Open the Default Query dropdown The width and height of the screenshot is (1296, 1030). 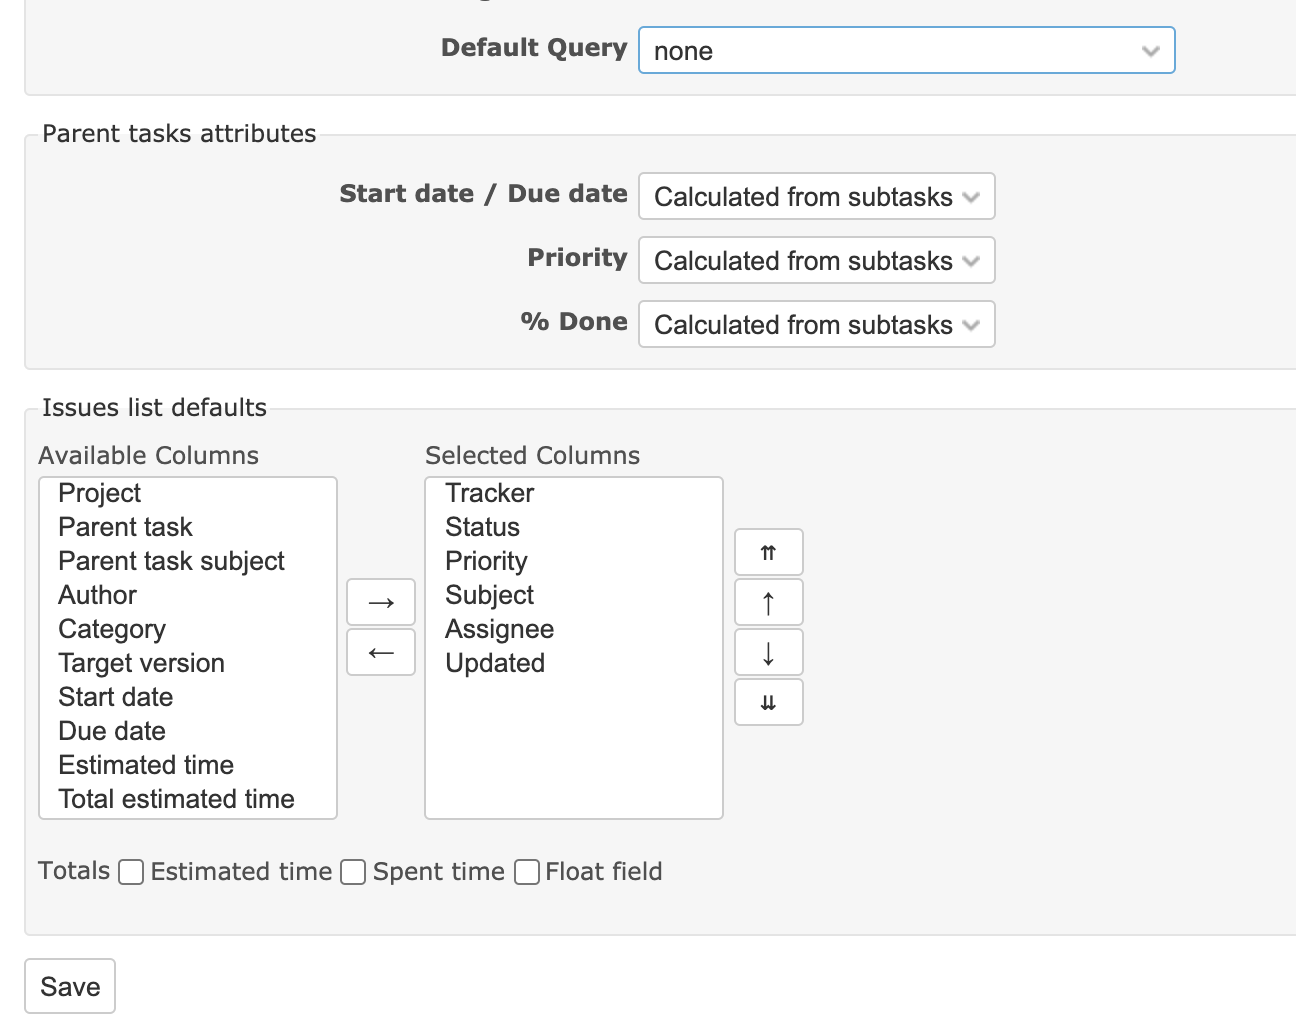pos(906,50)
